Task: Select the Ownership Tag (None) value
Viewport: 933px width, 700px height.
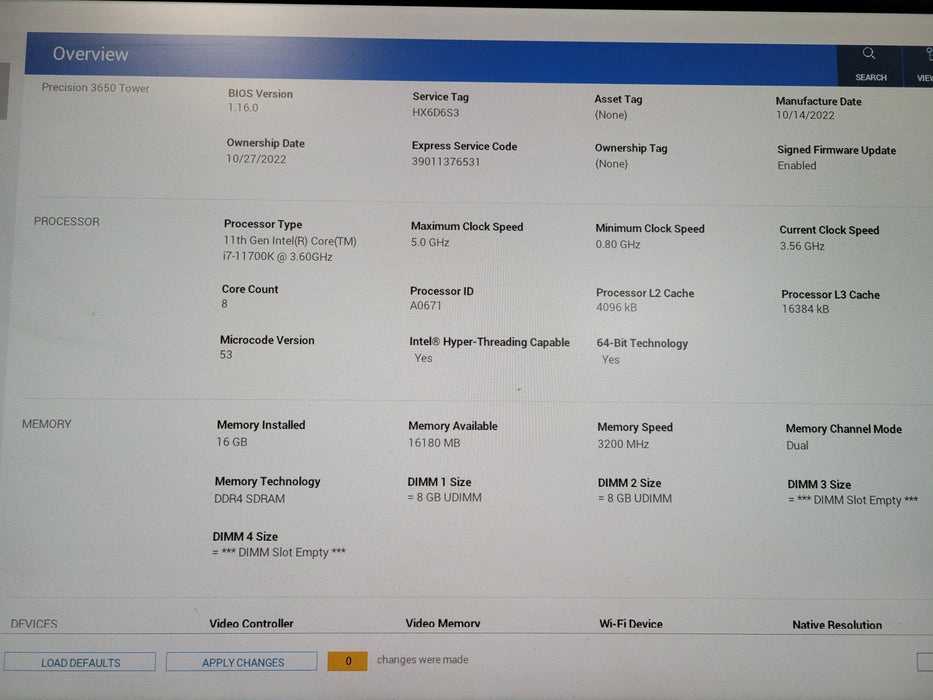Action: 612,164
